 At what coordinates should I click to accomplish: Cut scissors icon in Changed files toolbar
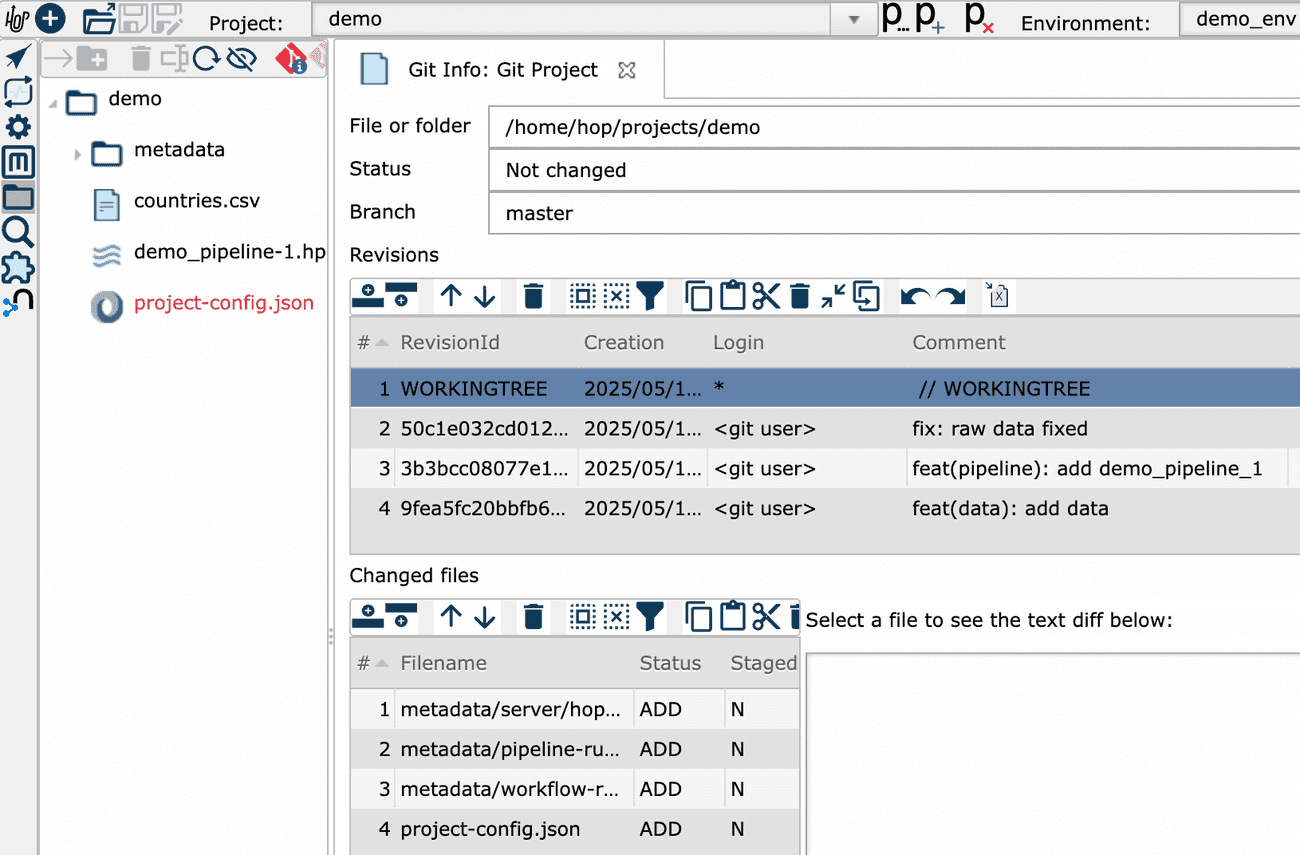(x=766, y=617)
